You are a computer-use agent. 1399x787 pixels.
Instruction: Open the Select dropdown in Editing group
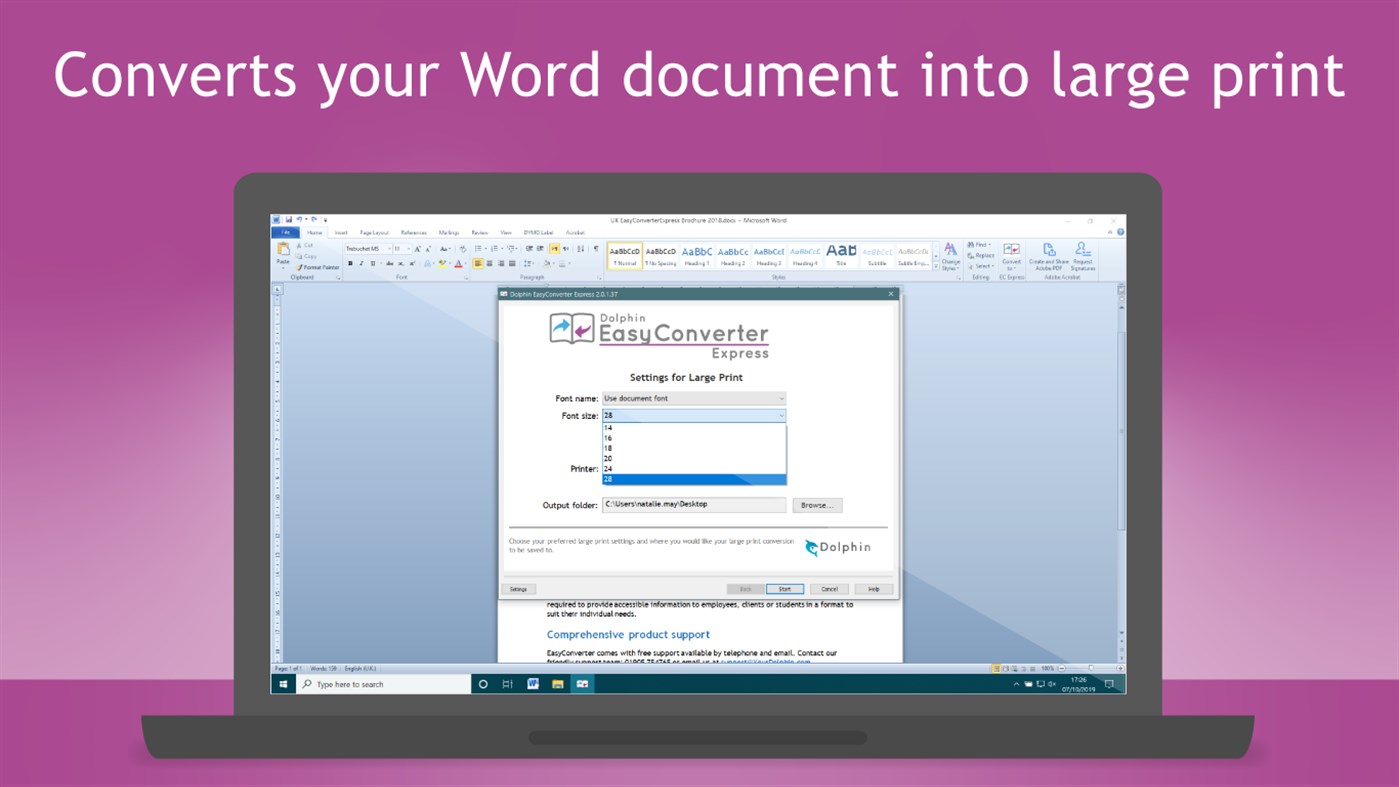tap(981, 266)
